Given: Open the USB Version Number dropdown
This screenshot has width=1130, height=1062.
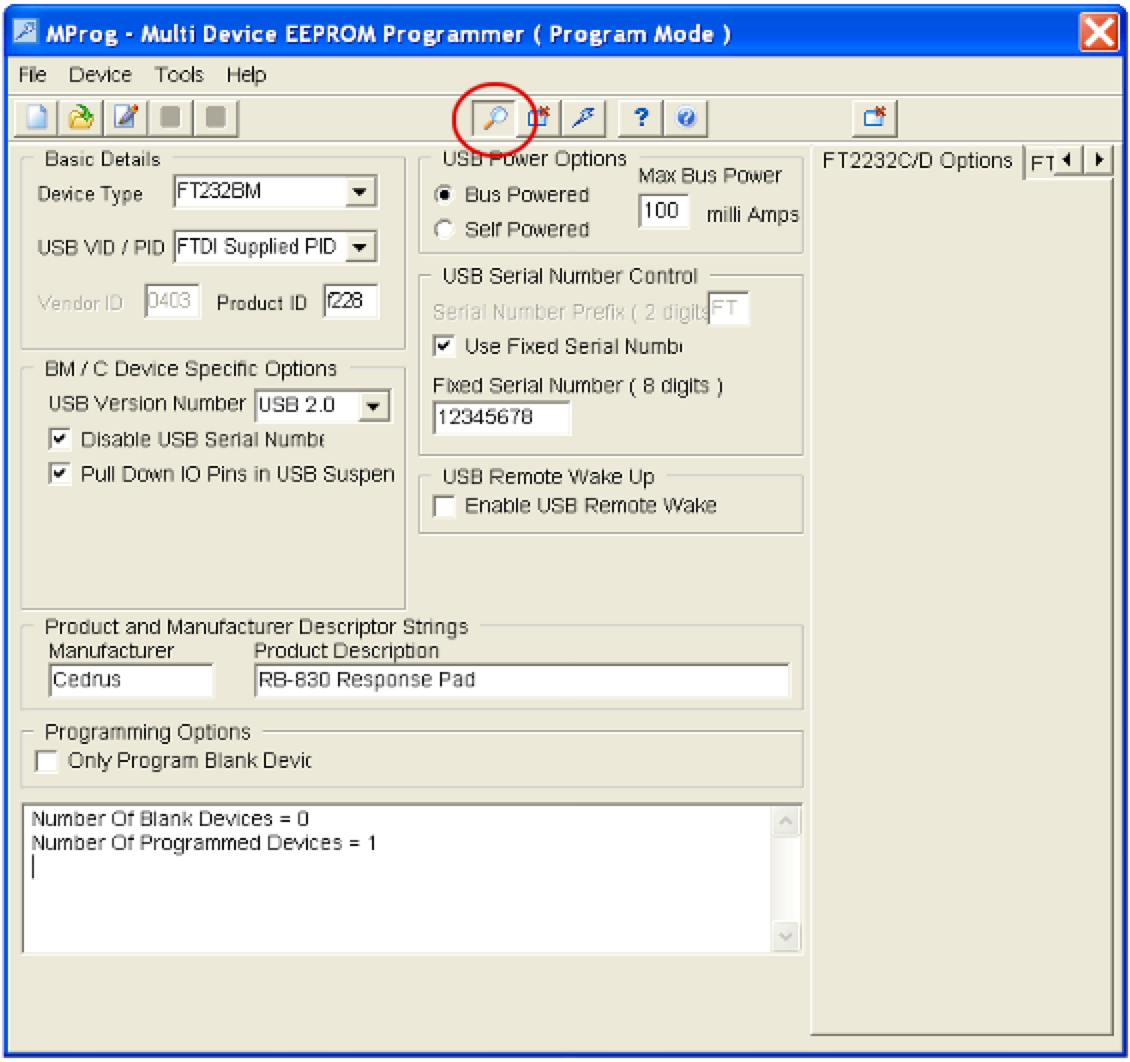Looking at the screenshot, I should 374,405.
